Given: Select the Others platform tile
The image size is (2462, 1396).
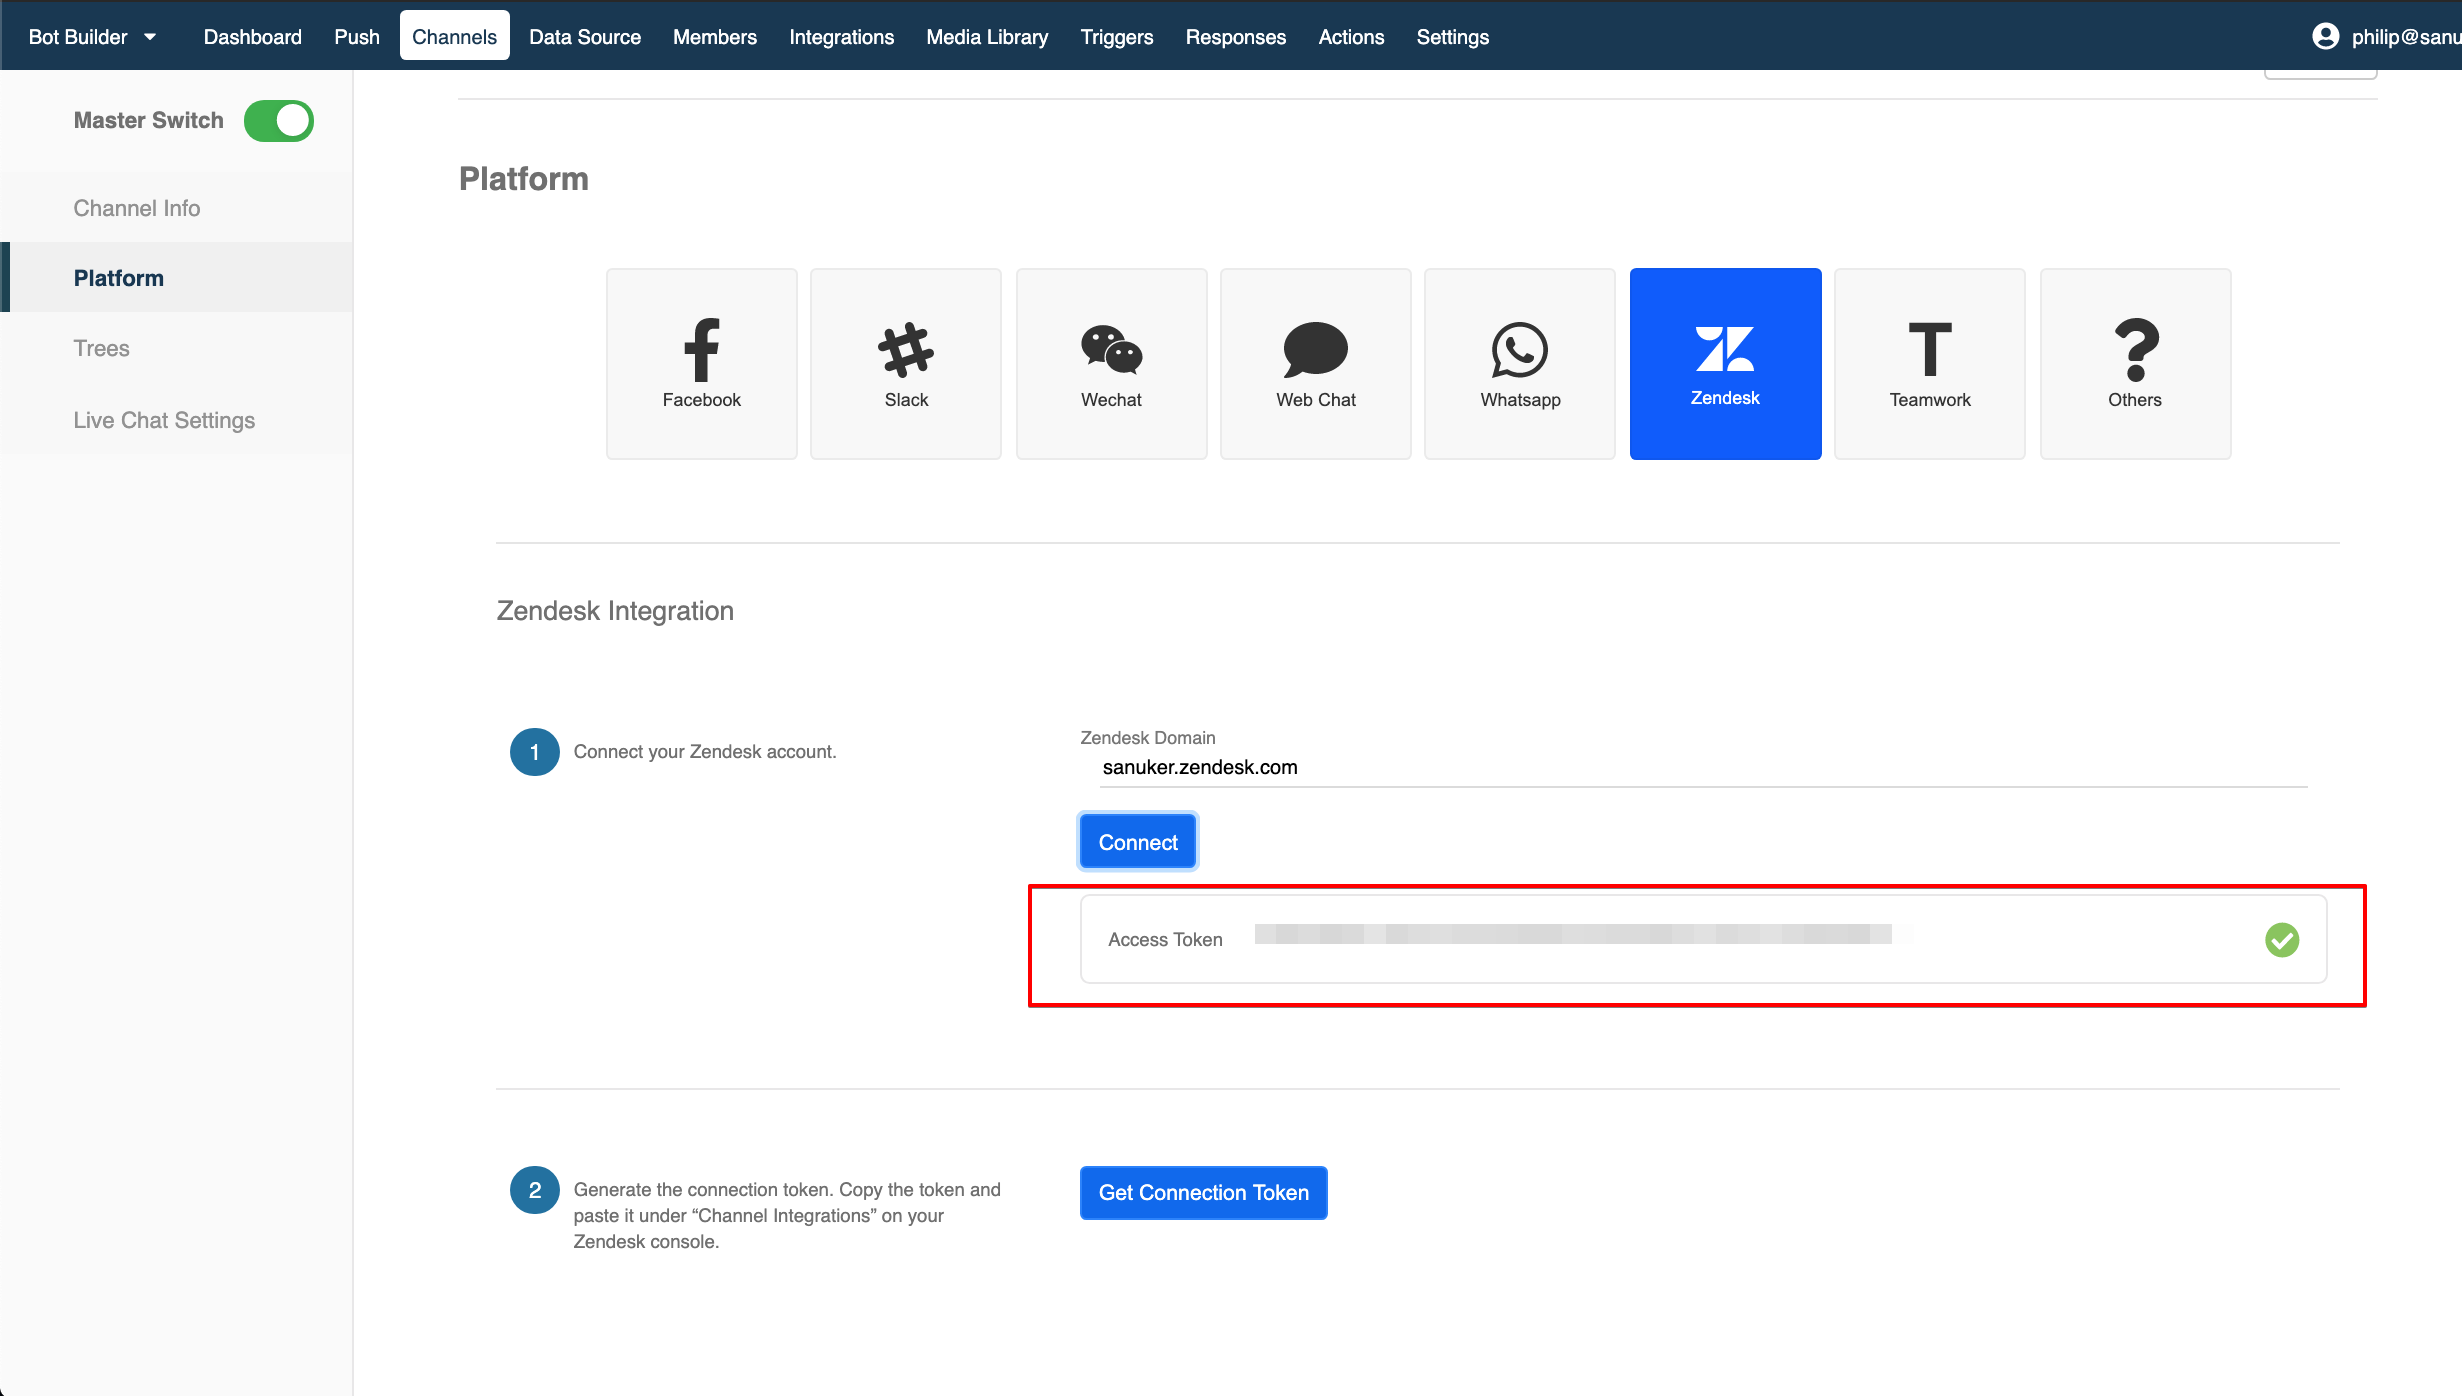Looking at the screenshot, I should tap(2135, 364).
